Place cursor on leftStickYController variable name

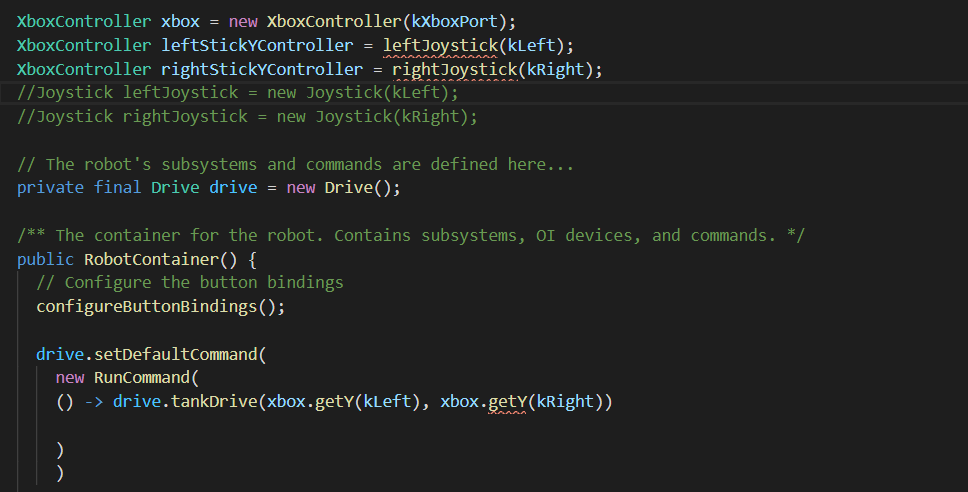click(257, 45)
